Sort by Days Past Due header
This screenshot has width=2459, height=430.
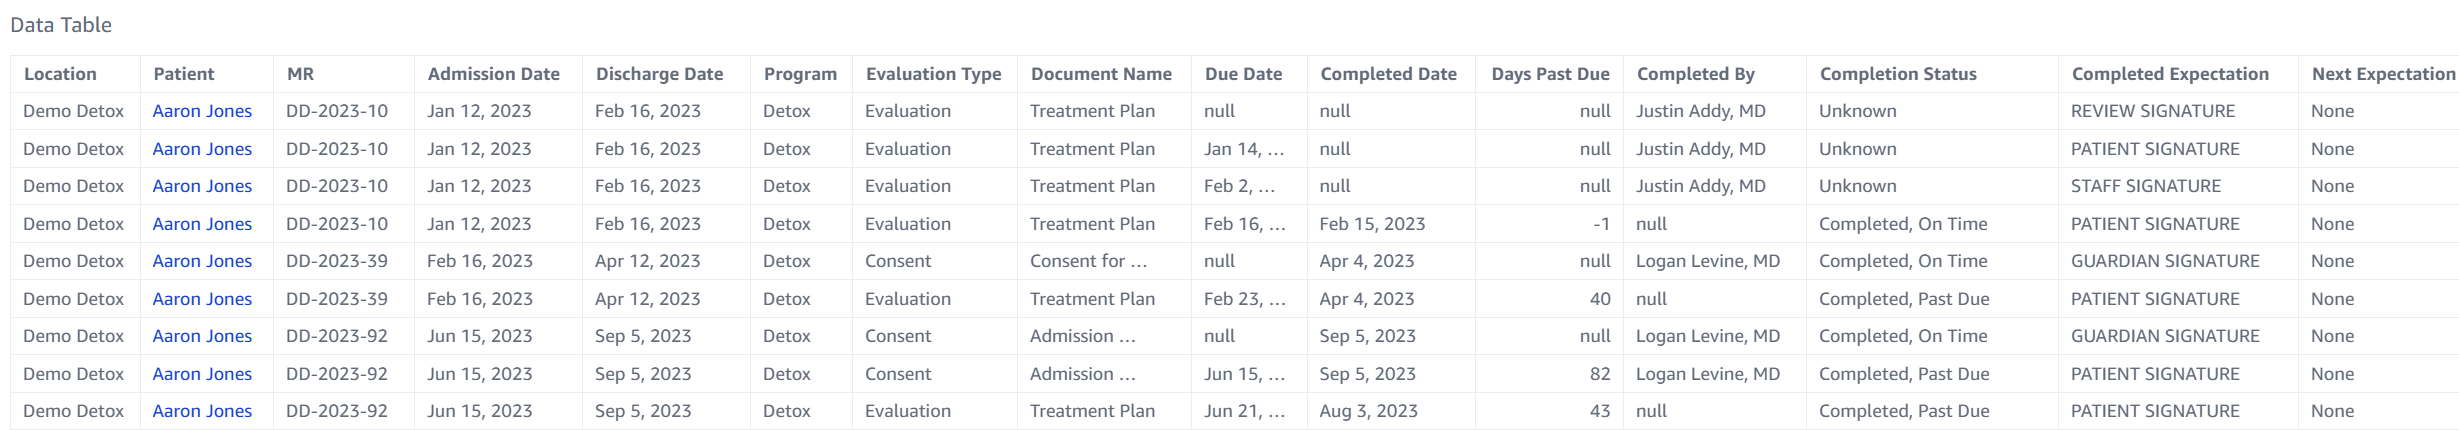coord(1550,74)
